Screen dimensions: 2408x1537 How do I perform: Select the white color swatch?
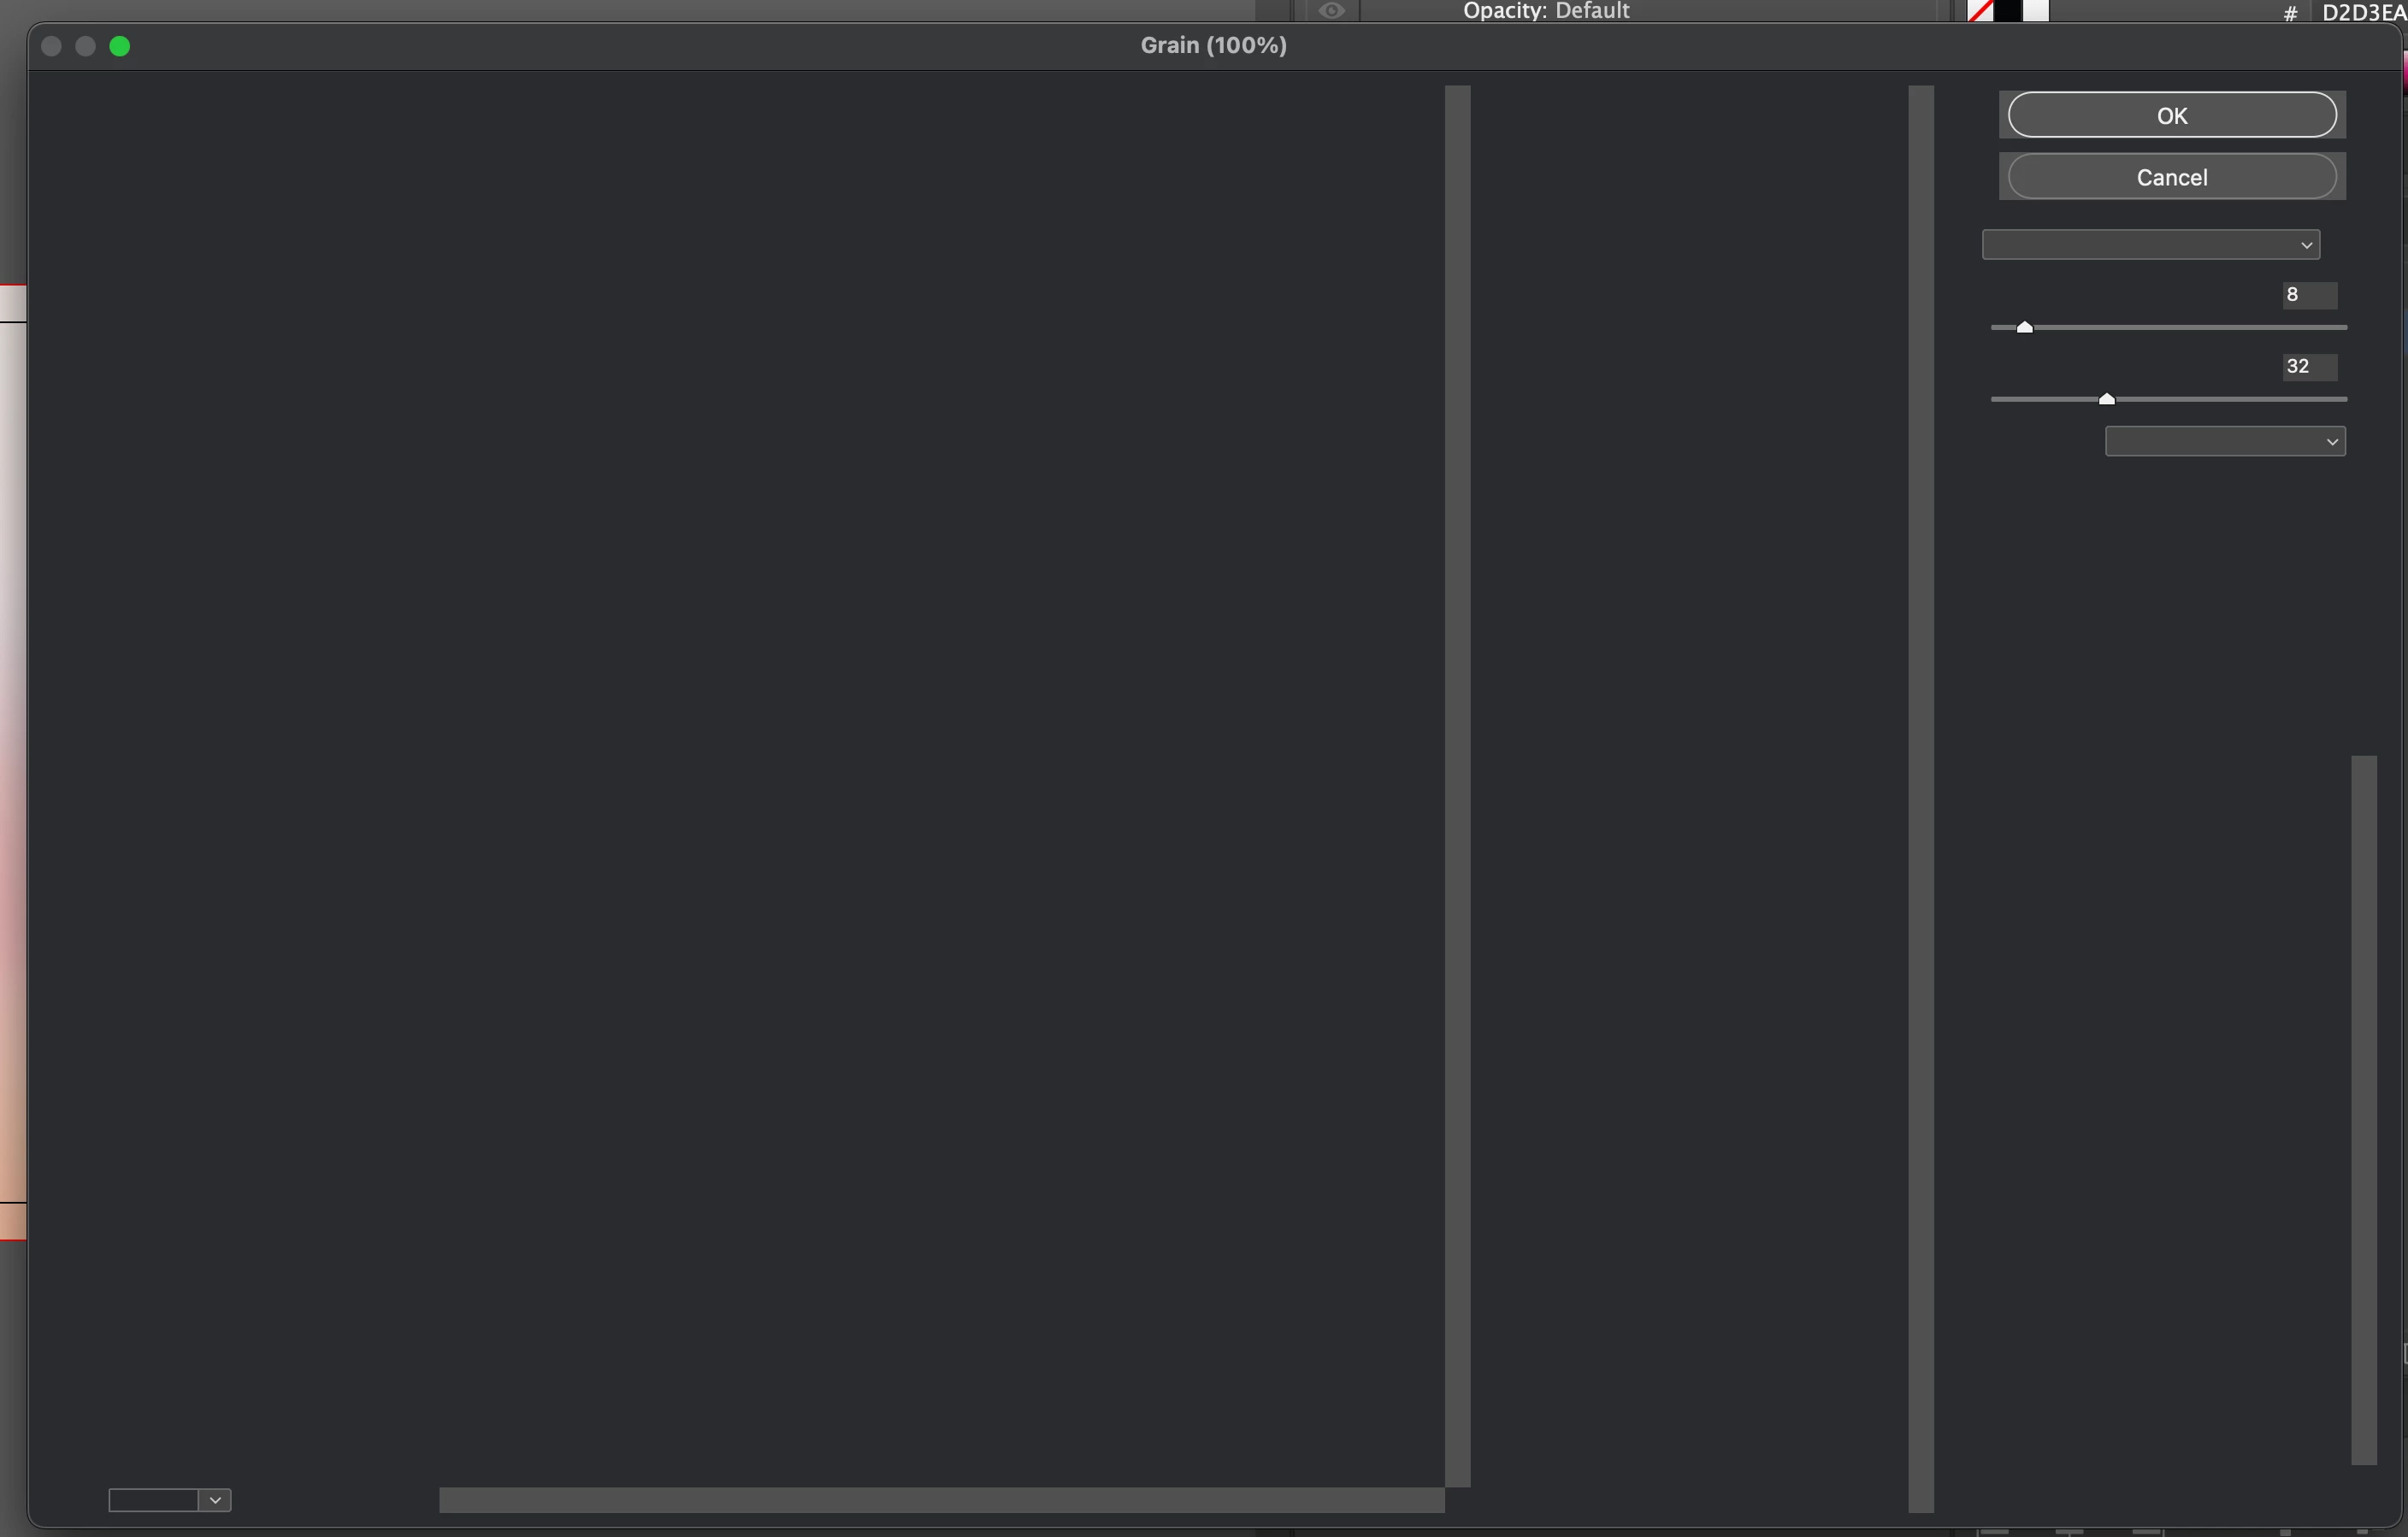tap(2036, 11)
